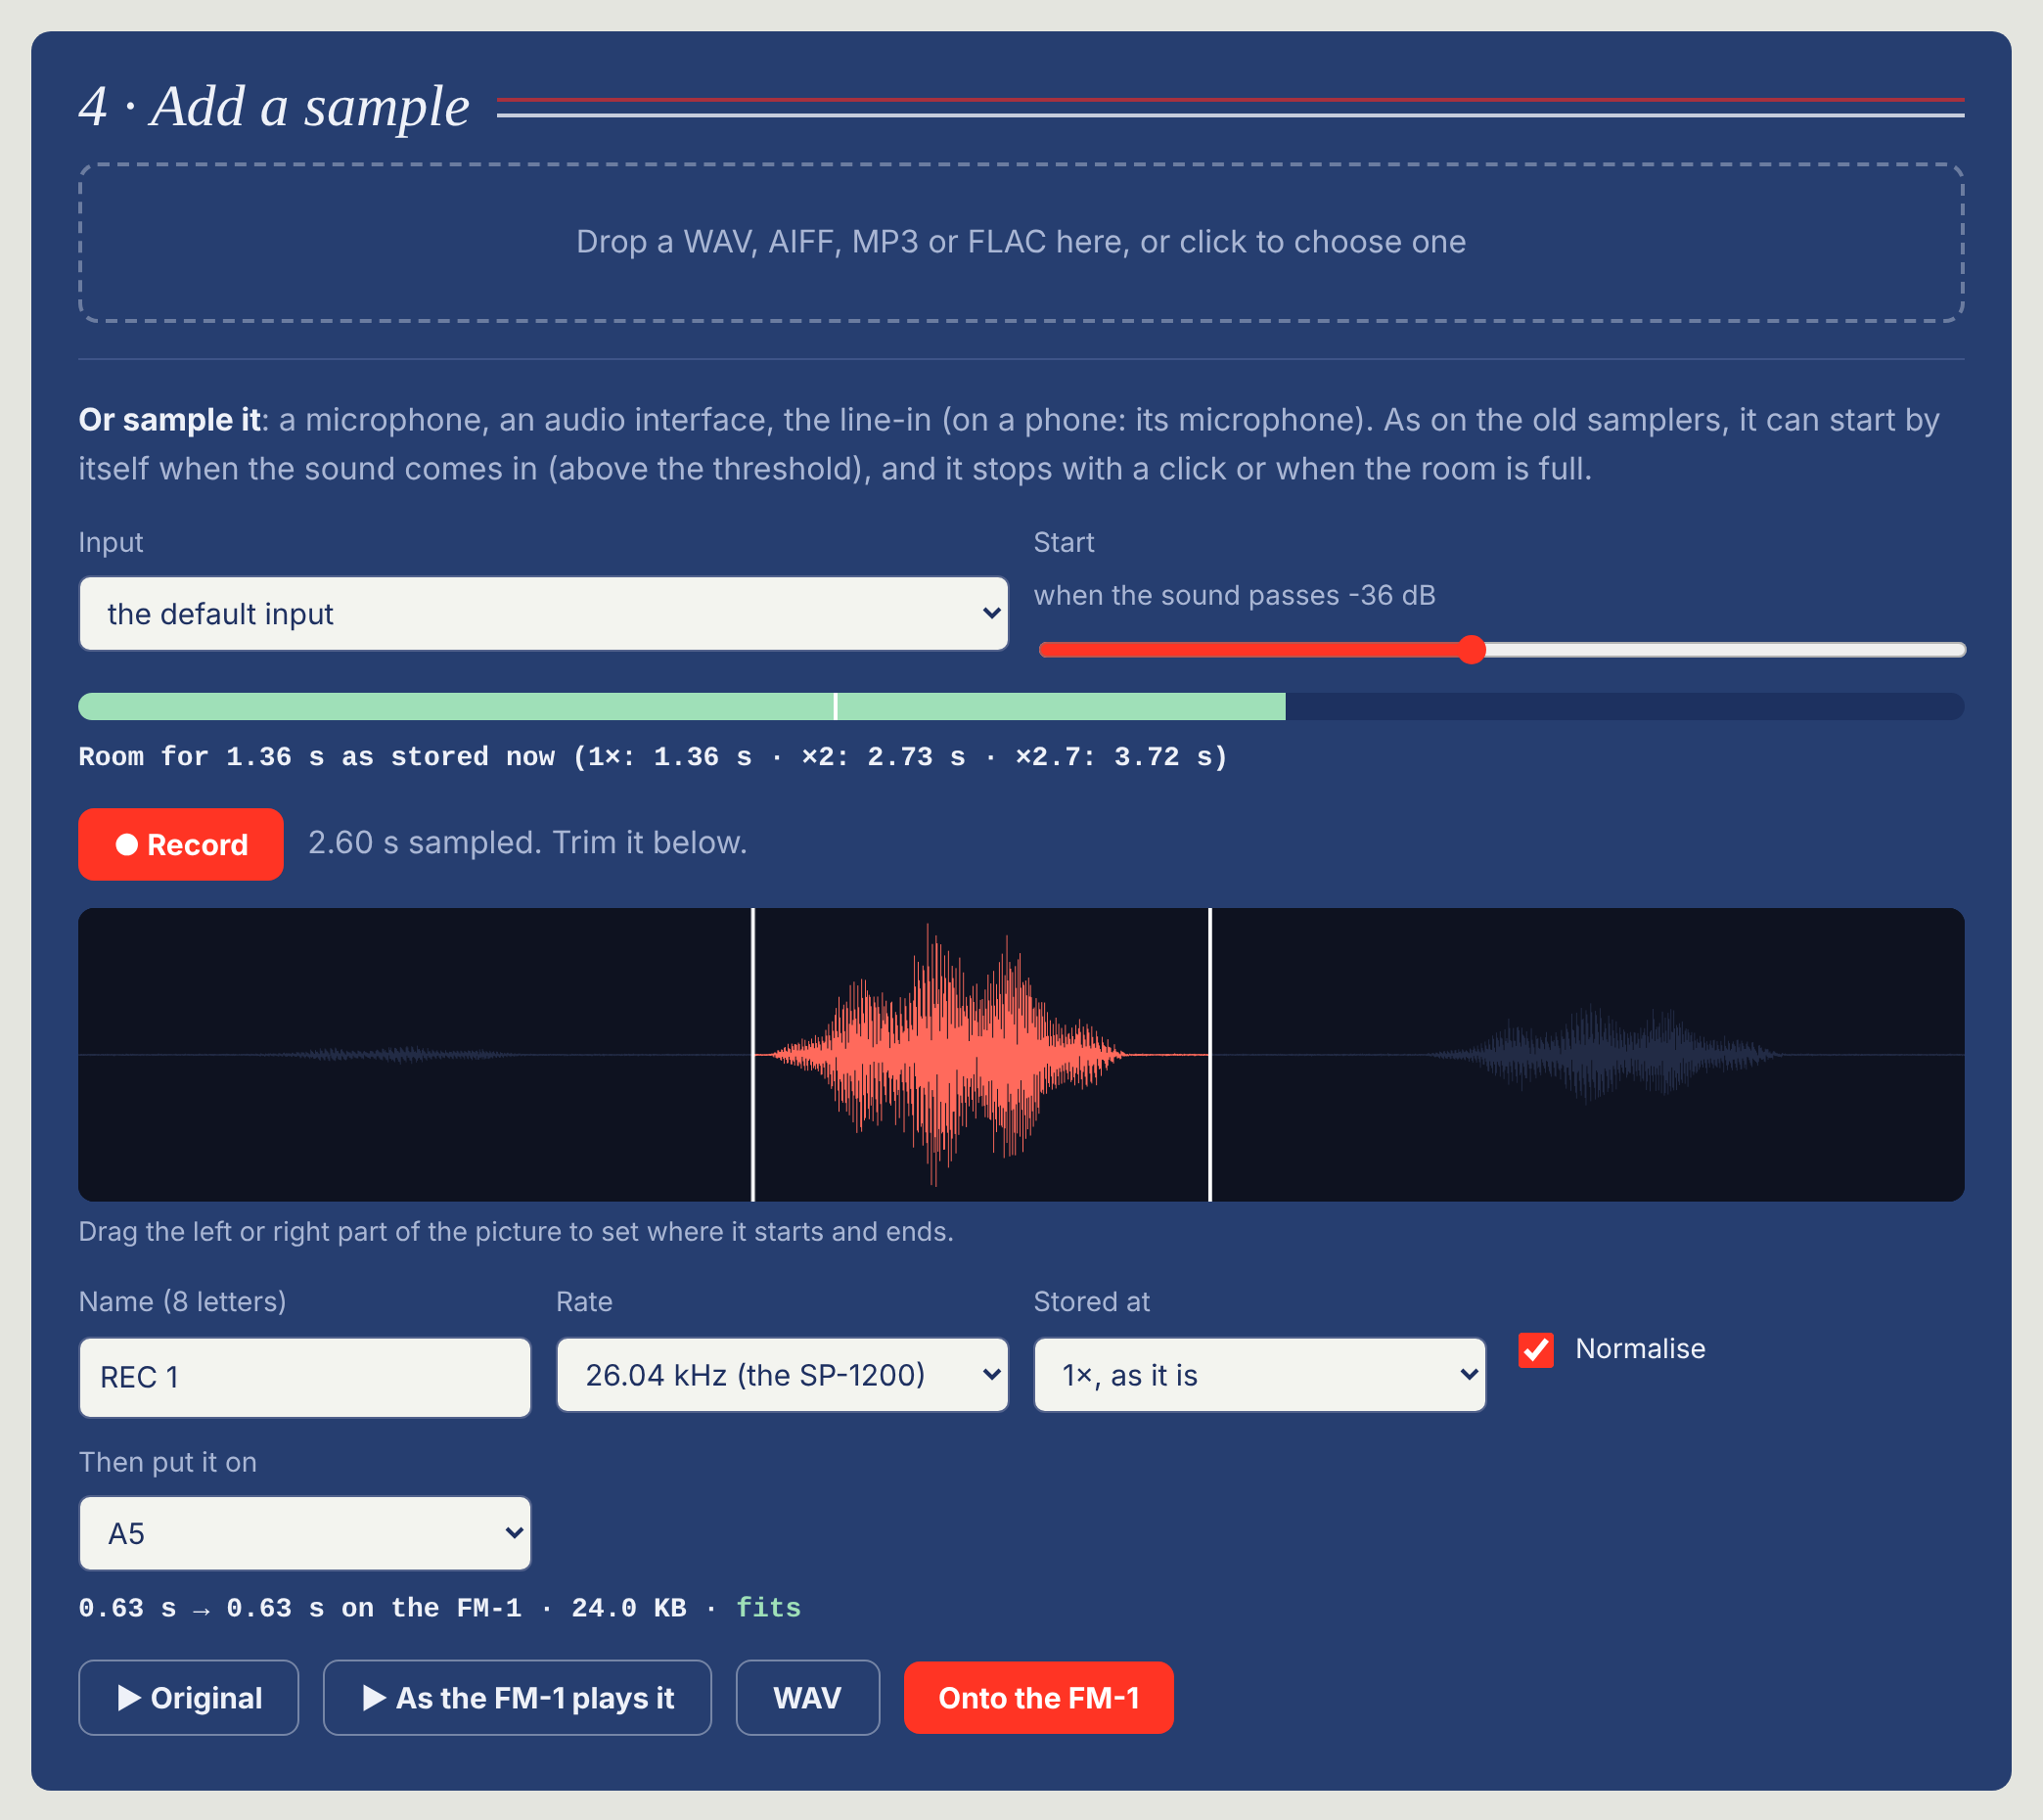Download the sample with WAV button

[808, 1698]
